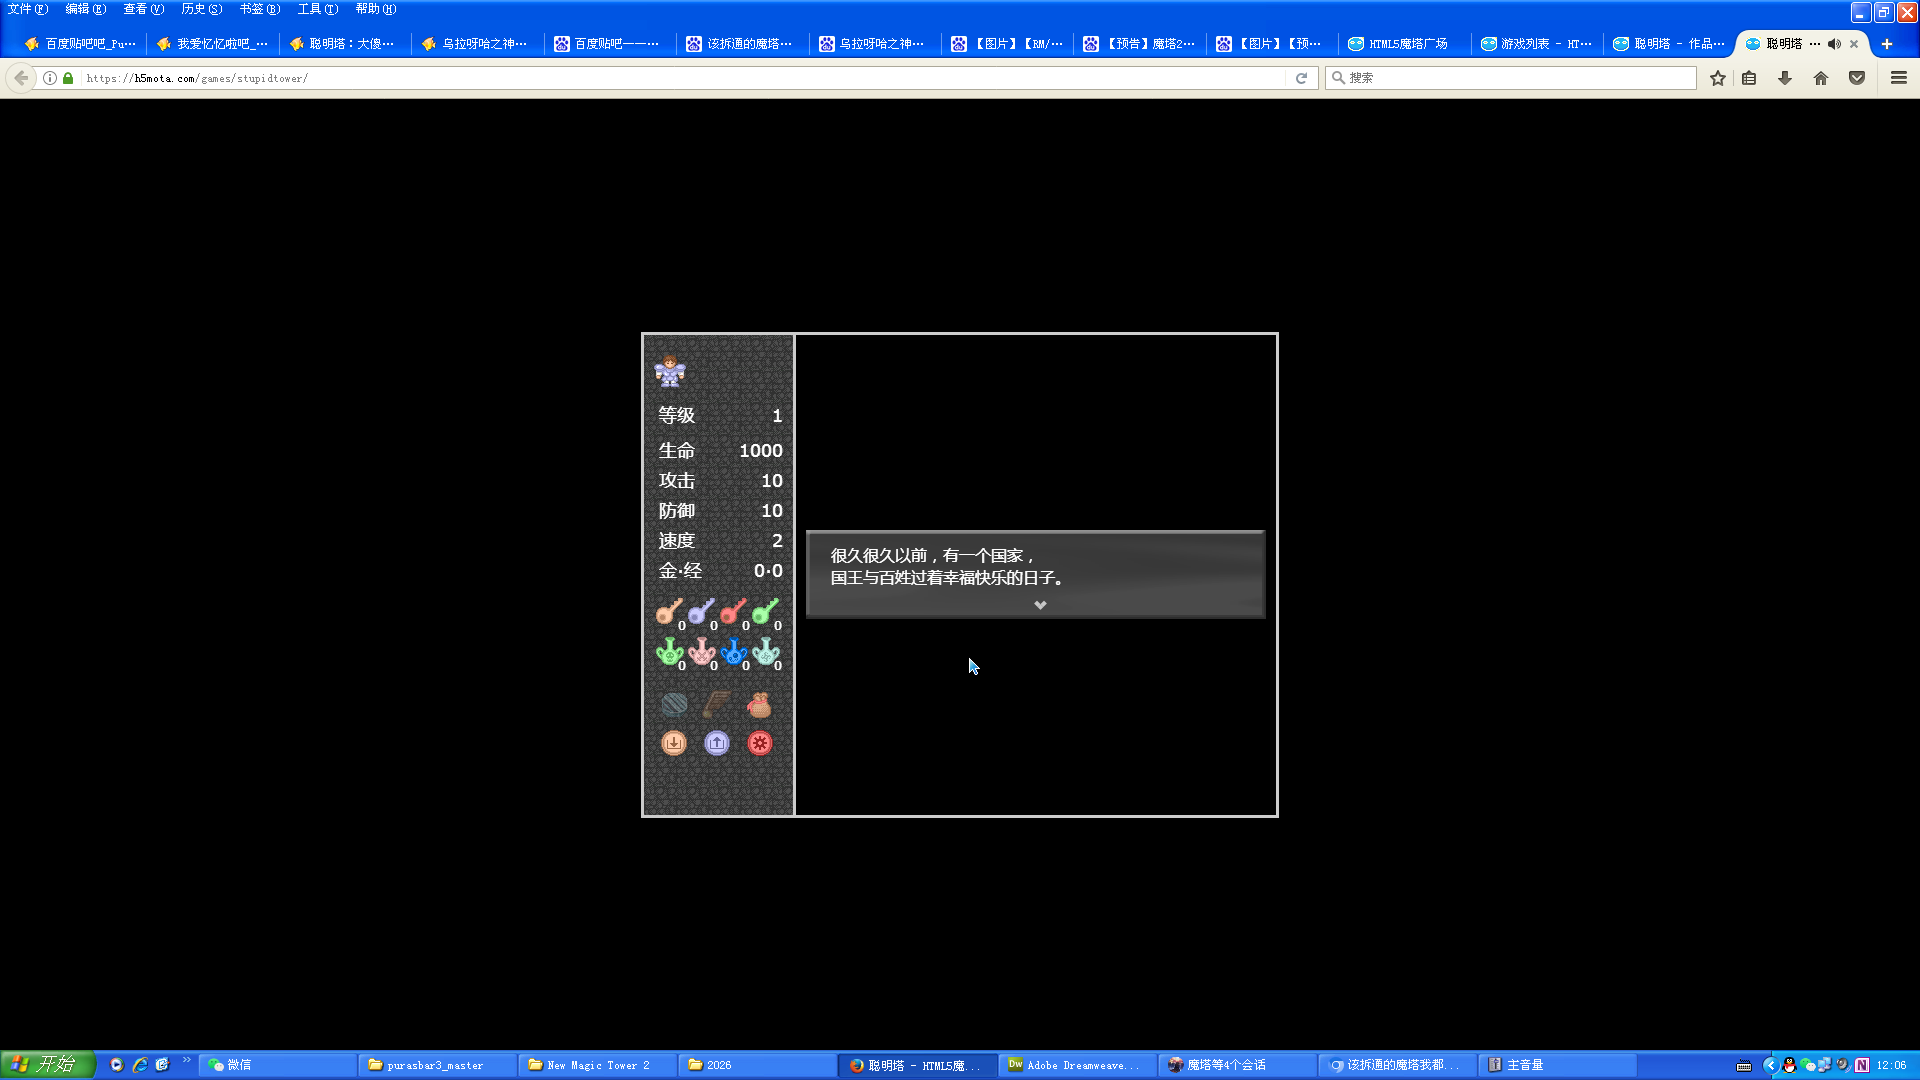The width and height of the screenshot is (1920, 1080).
Task: Click the blue potion flask
Action: coord(732,652)
